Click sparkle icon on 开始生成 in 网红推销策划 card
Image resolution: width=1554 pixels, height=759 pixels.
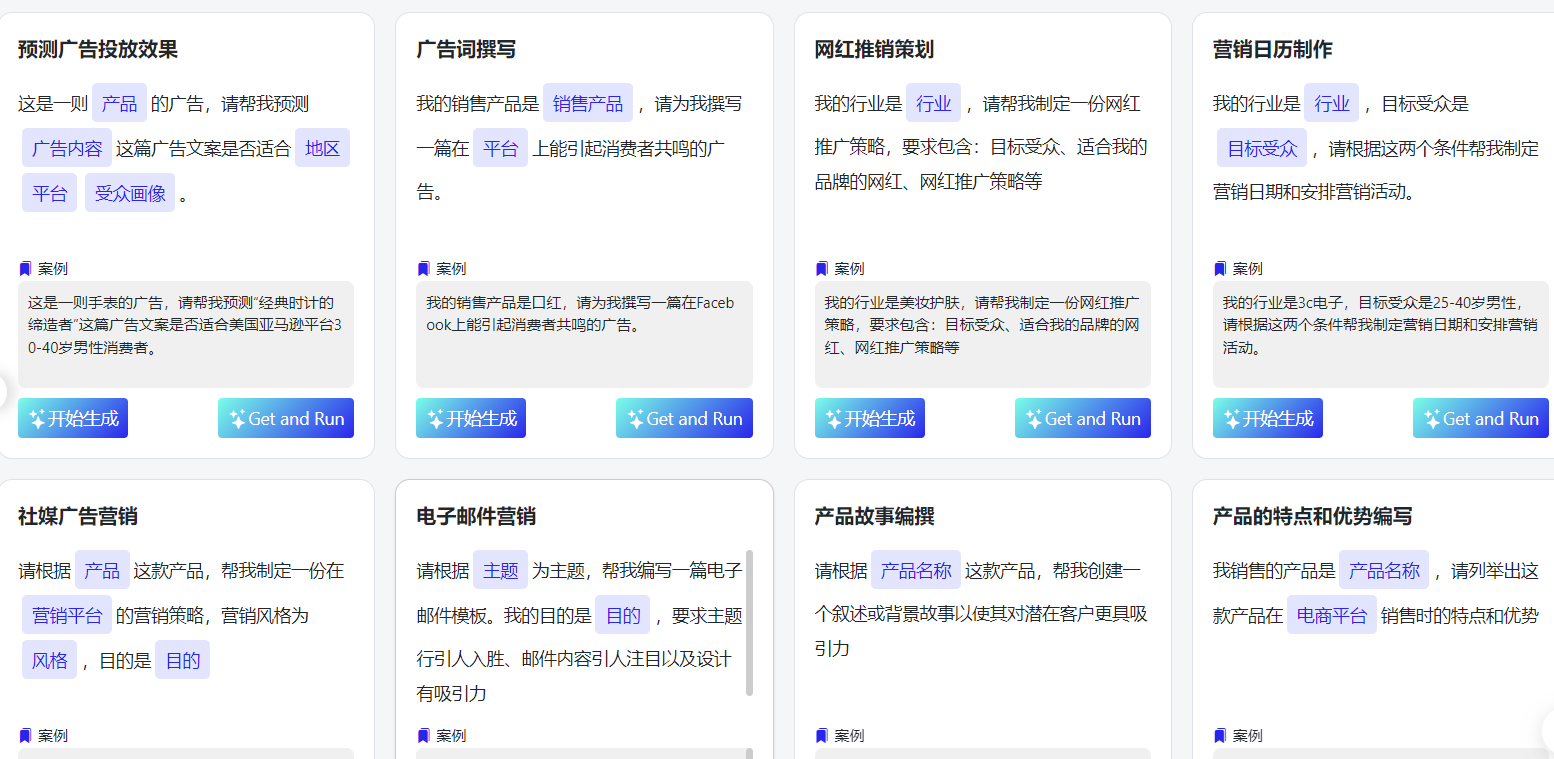coord(834,419)
